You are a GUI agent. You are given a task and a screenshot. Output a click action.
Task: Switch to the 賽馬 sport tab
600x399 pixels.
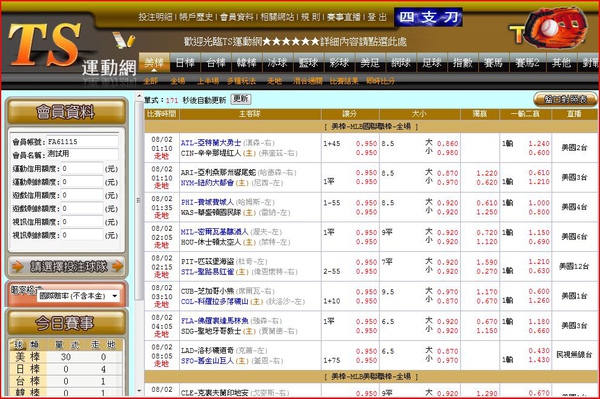coord(494,62)
